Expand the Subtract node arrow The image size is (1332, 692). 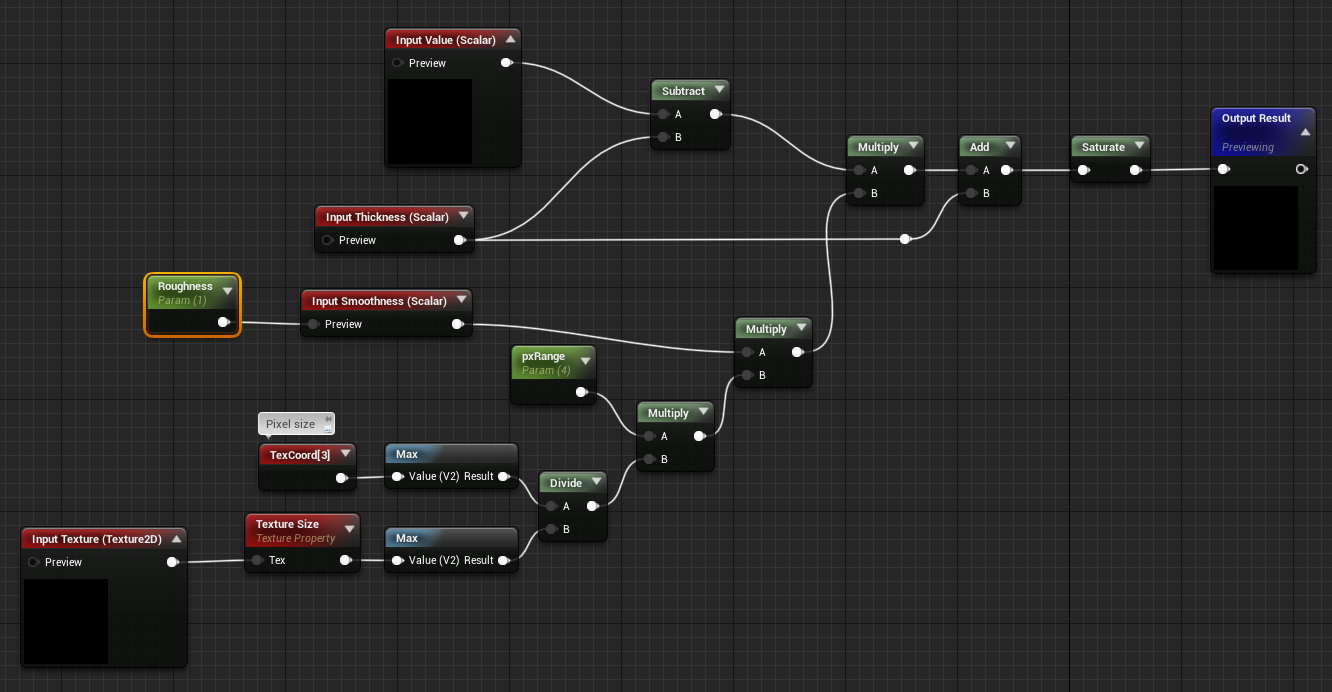pyautogui.click(x=717, y=91)
